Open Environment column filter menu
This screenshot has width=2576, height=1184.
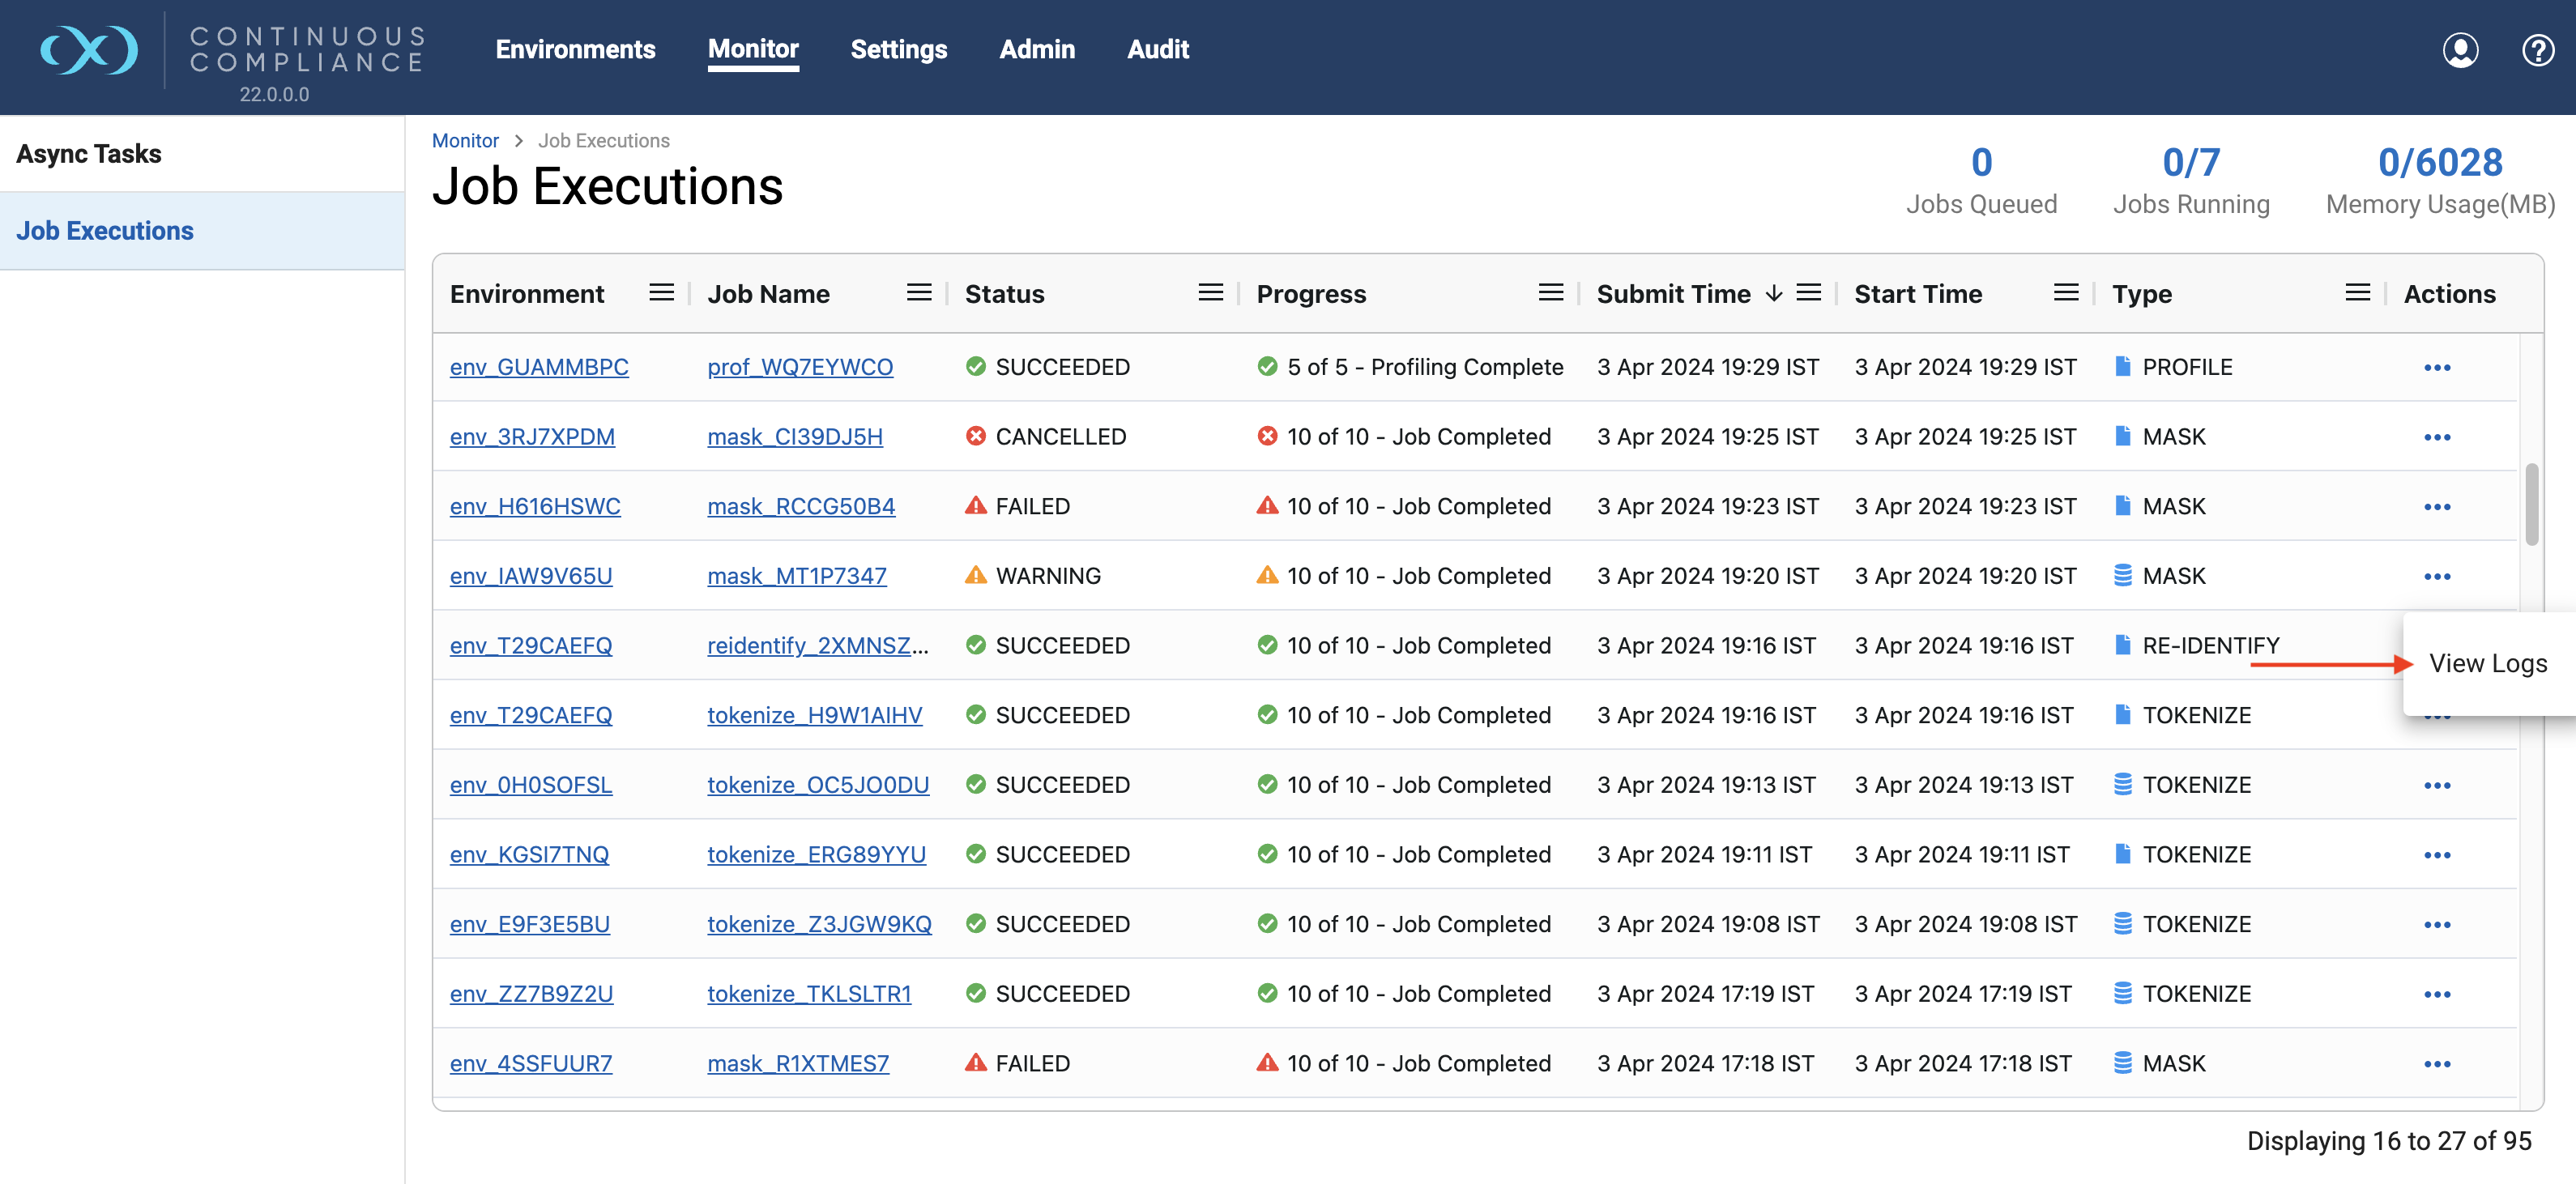coord(661,293)
